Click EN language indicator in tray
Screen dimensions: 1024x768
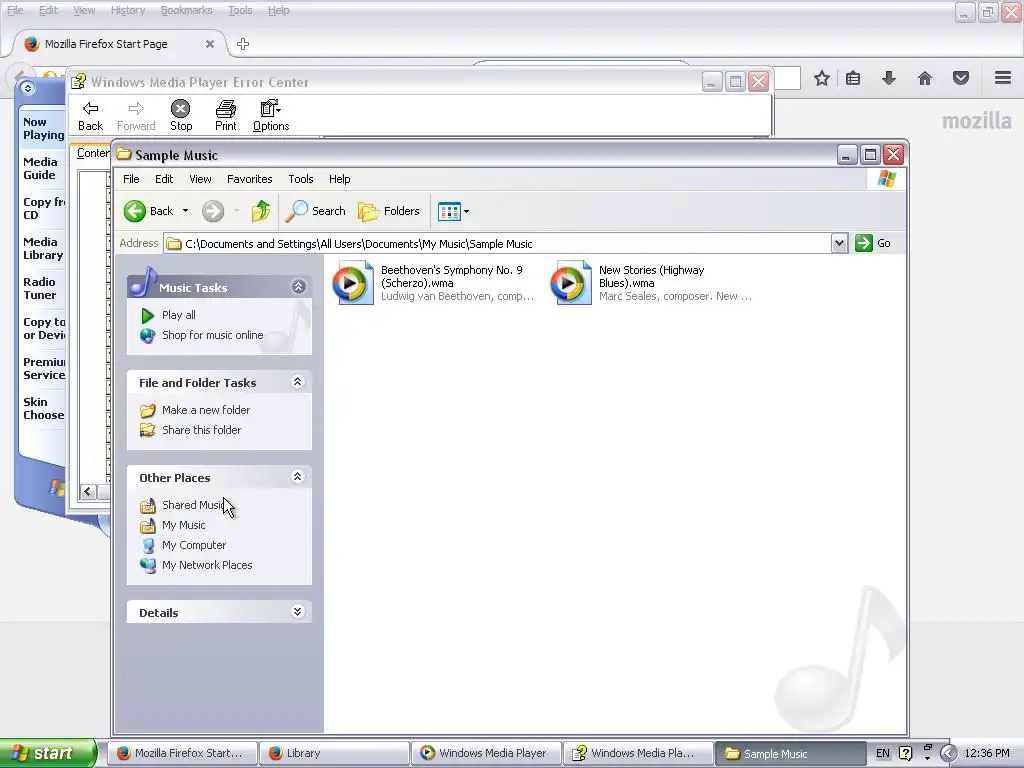point(882,753)
